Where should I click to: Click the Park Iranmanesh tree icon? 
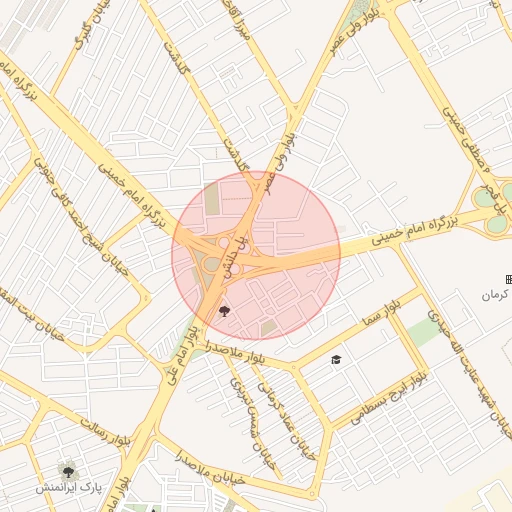tap(68, 472)
